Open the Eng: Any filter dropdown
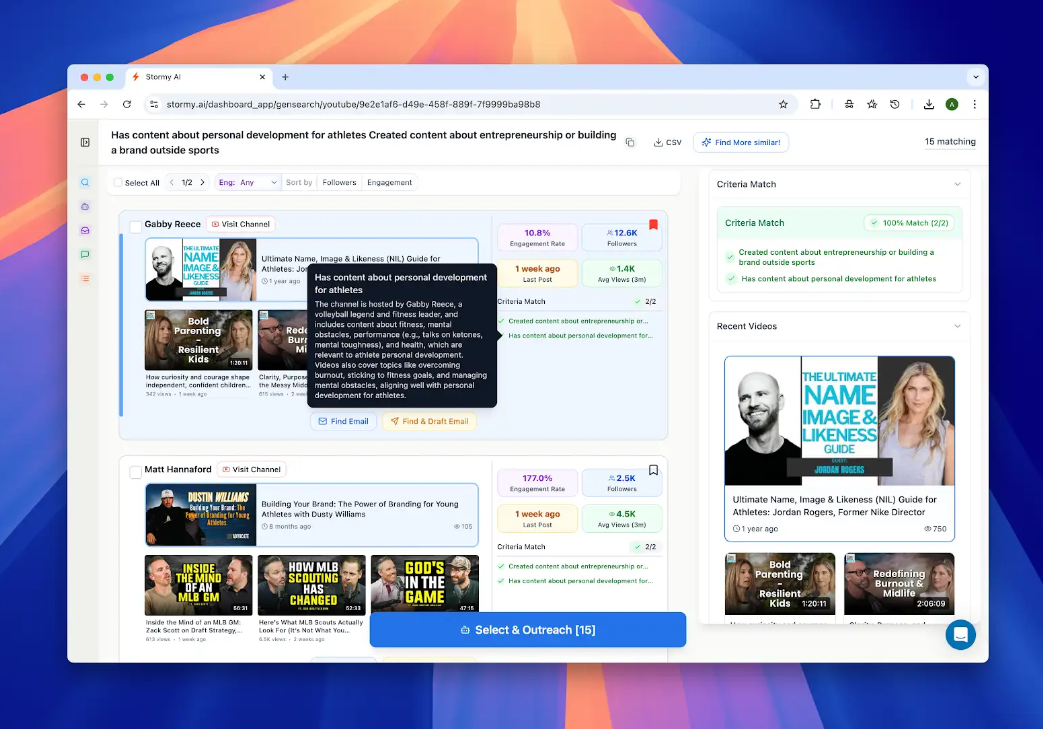 click(247, 182)
